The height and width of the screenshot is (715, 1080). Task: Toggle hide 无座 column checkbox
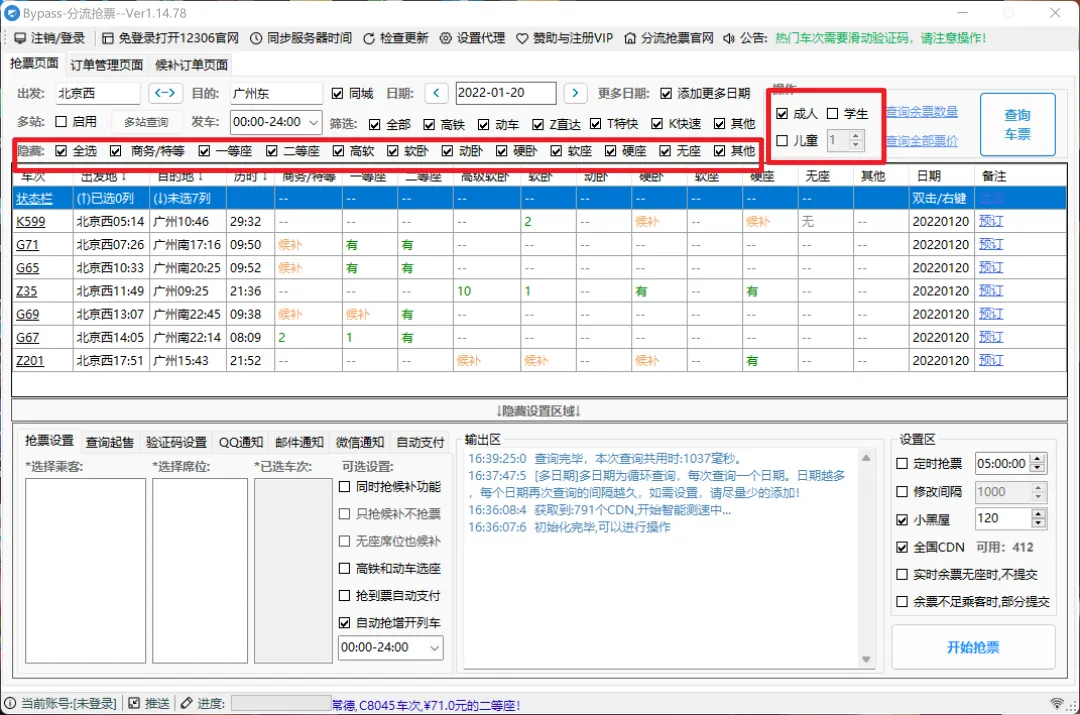click(665, 151)
